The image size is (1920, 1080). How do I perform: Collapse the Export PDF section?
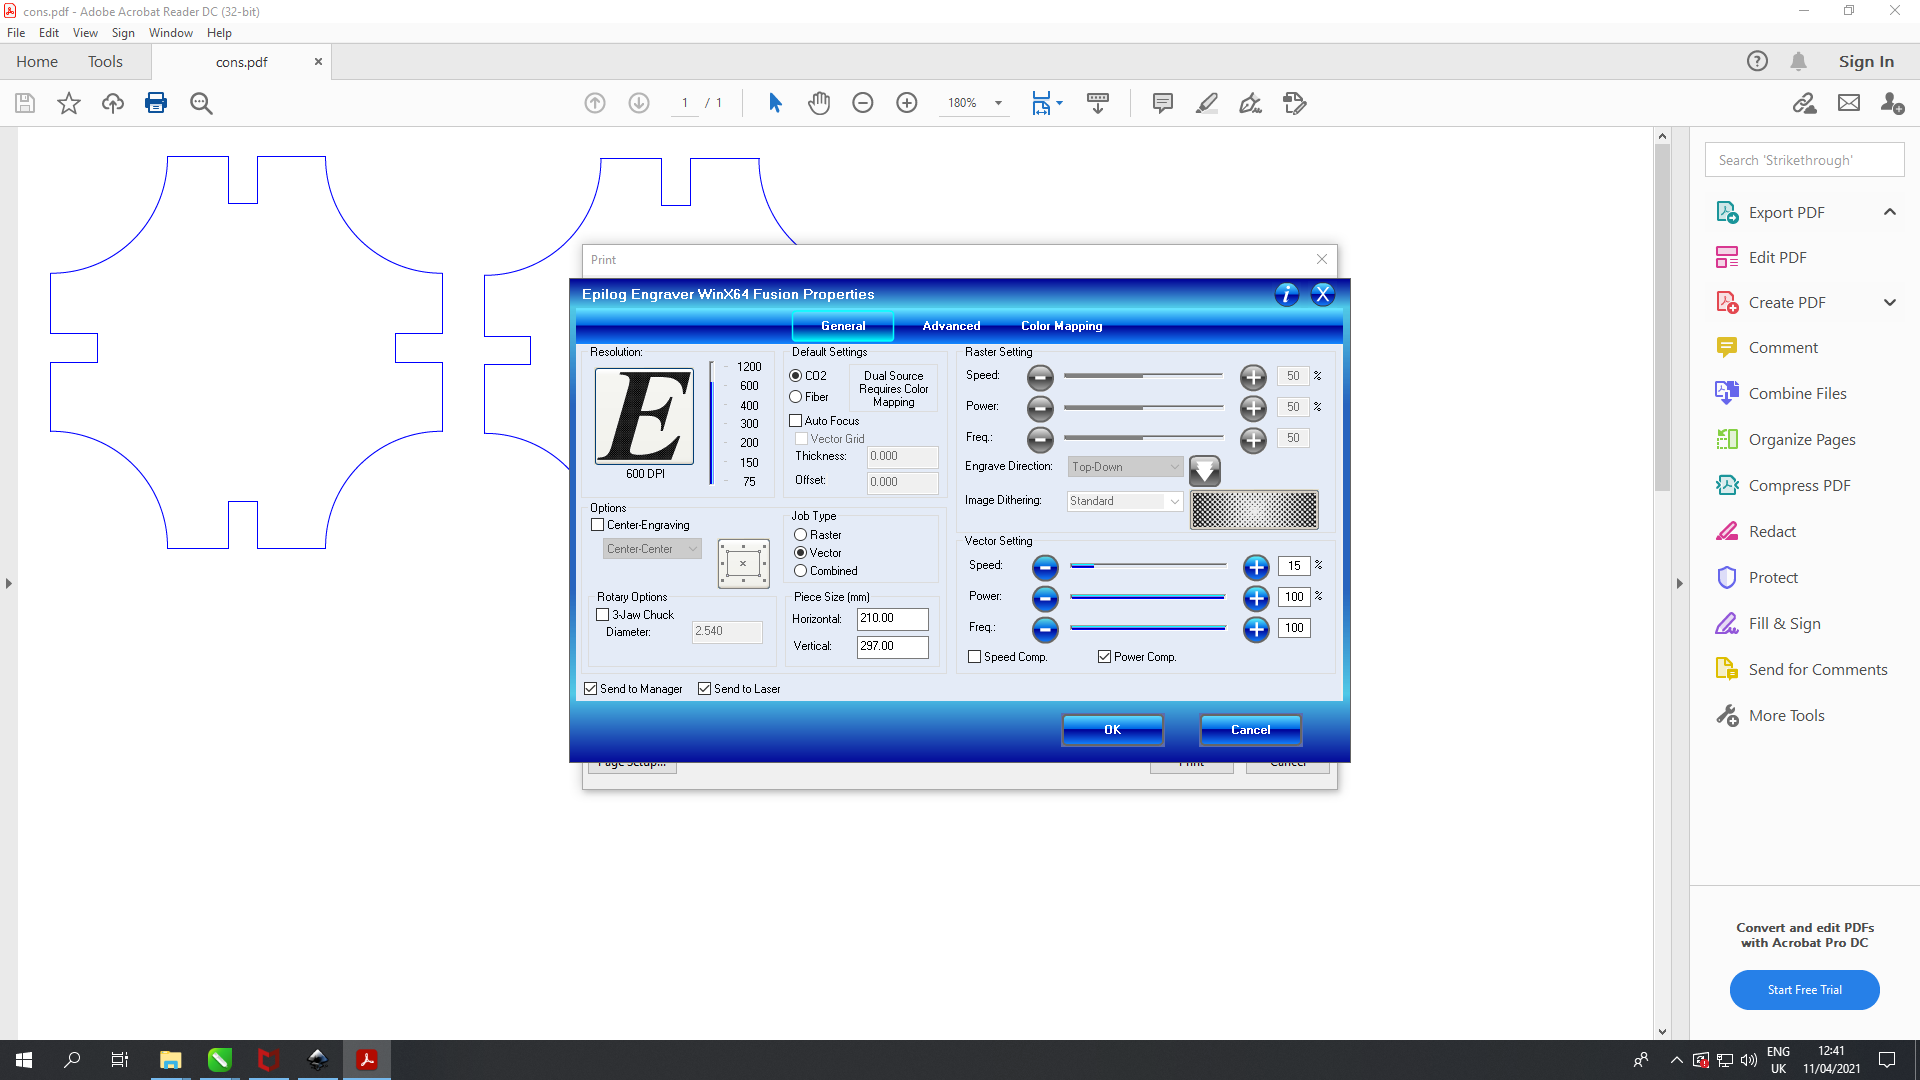click(1890, 212)
